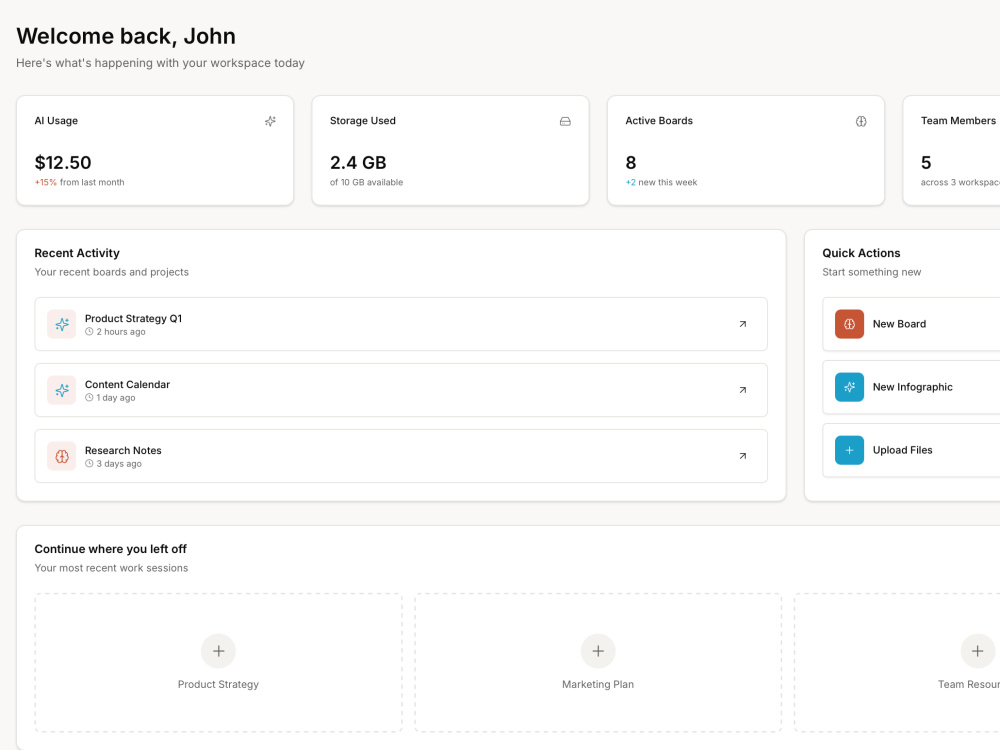
Task: Click the 'Your recent boards and projects' subtitle
Action: tap(112, 272)
